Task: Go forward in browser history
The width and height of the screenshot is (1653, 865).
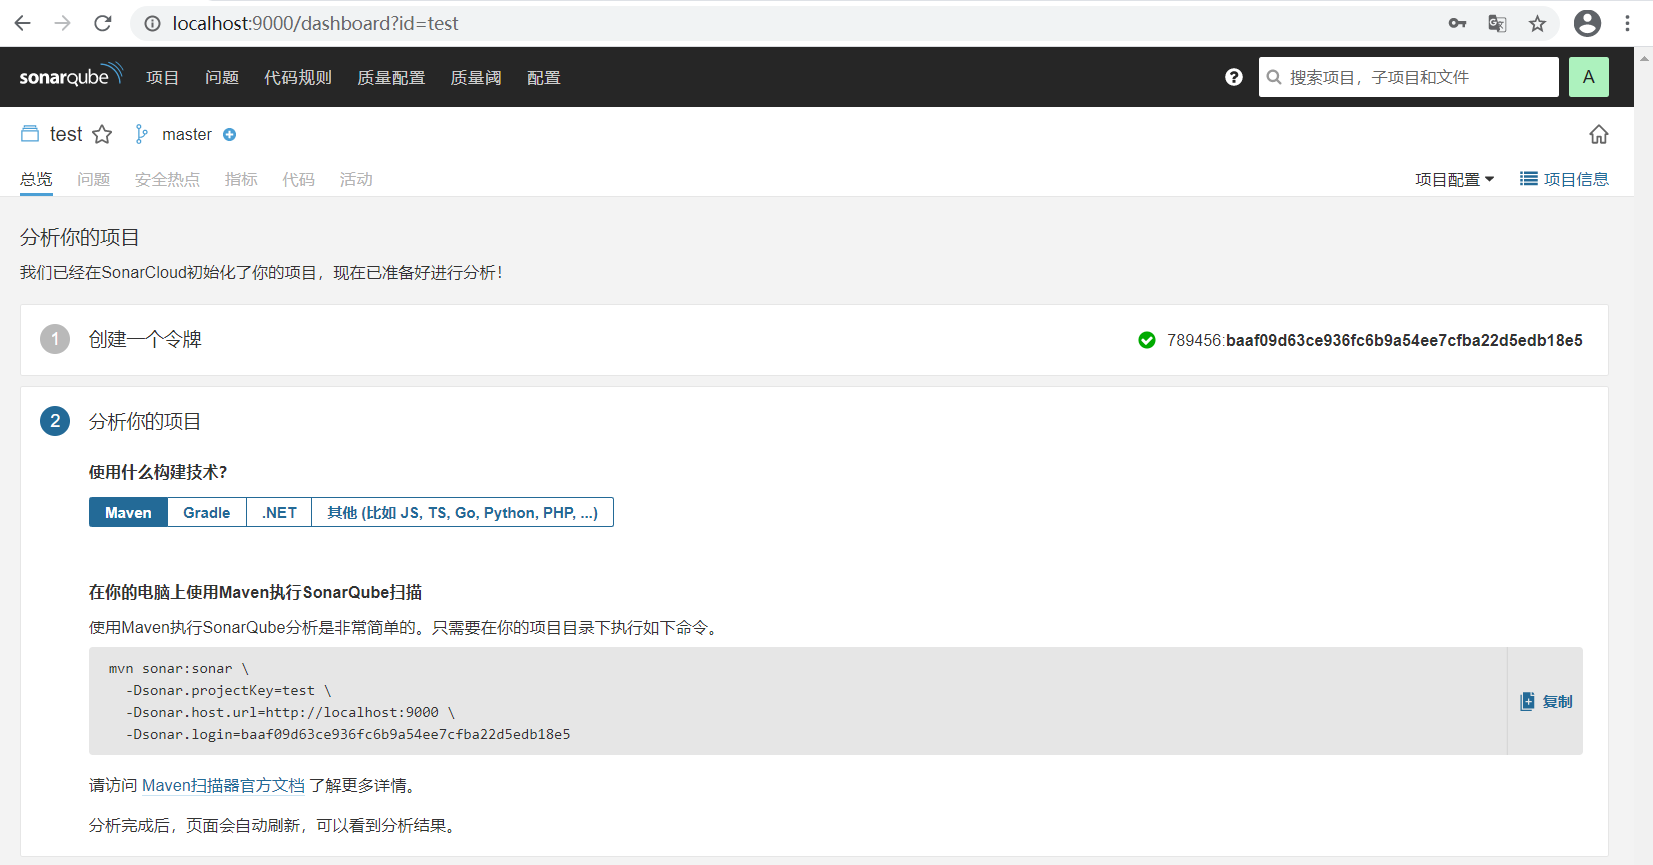Action: point(63,23)
